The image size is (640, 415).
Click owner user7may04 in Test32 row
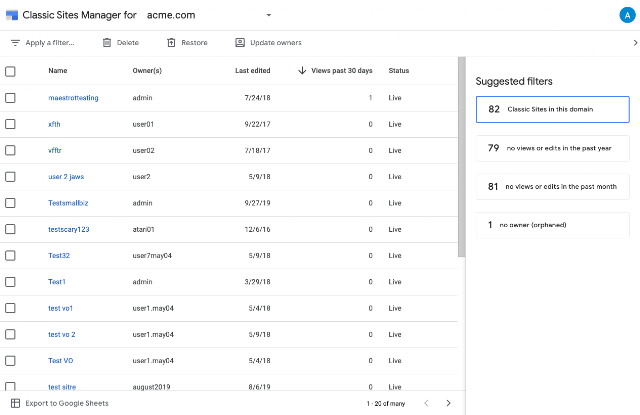(152, 255)
